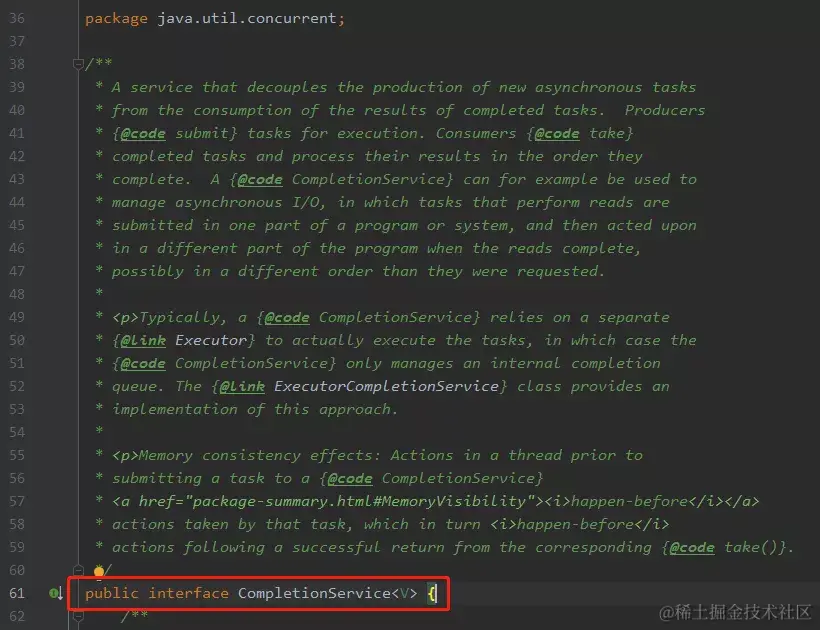Click the fold end marker at line 60
The width and height of the screenshot is (820, 630).
(x=78, y=570)
